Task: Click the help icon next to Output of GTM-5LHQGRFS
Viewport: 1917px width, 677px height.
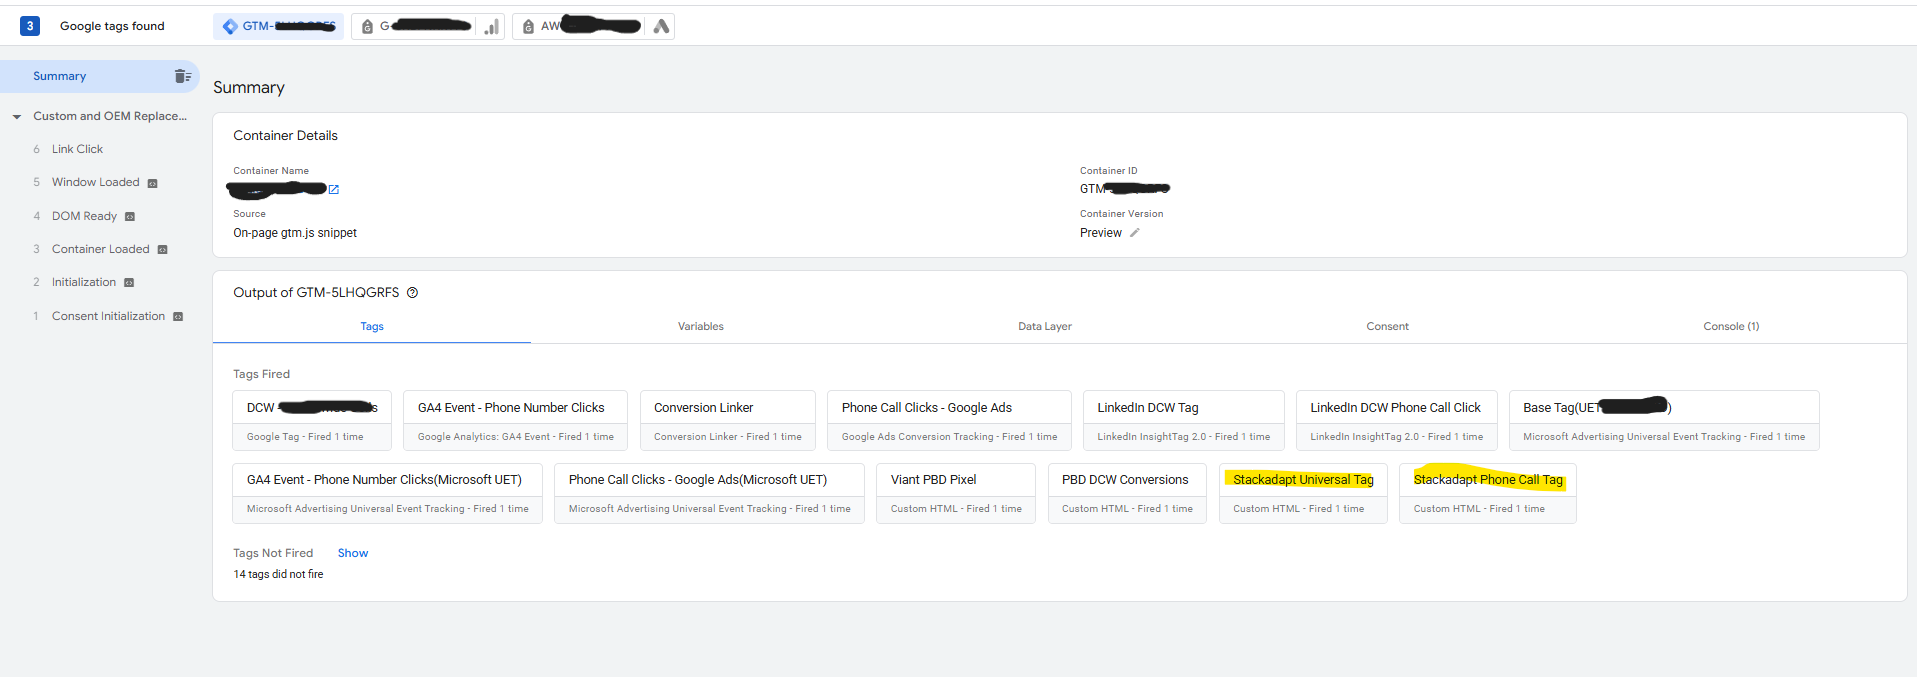Action: (x=412, y=293)
